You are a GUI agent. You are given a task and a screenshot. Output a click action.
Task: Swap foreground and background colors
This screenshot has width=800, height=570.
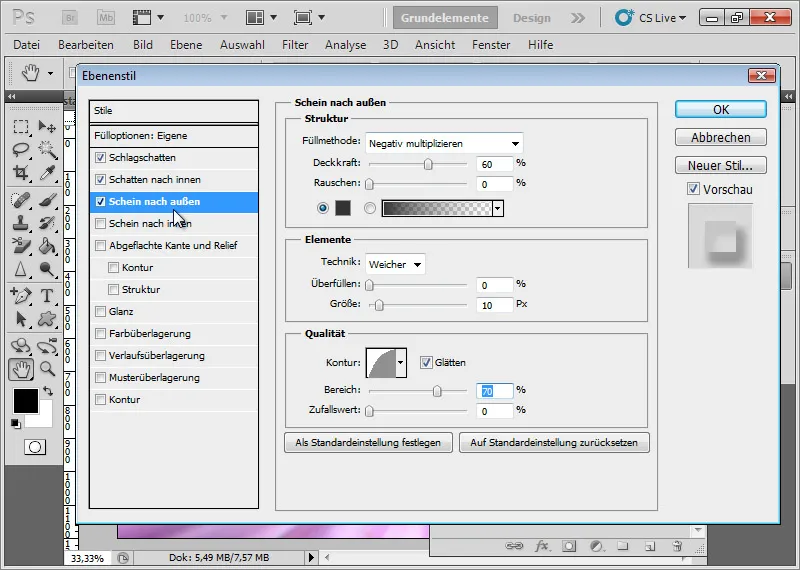click(x=48, y=391)
